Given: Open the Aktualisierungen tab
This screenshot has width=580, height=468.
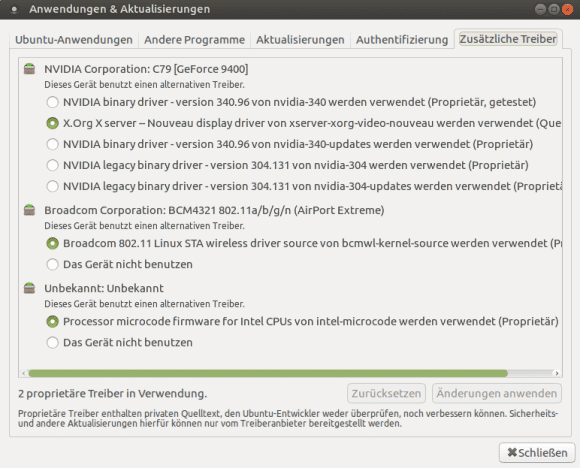Looking at the screenshot, I should click(300, 40).
